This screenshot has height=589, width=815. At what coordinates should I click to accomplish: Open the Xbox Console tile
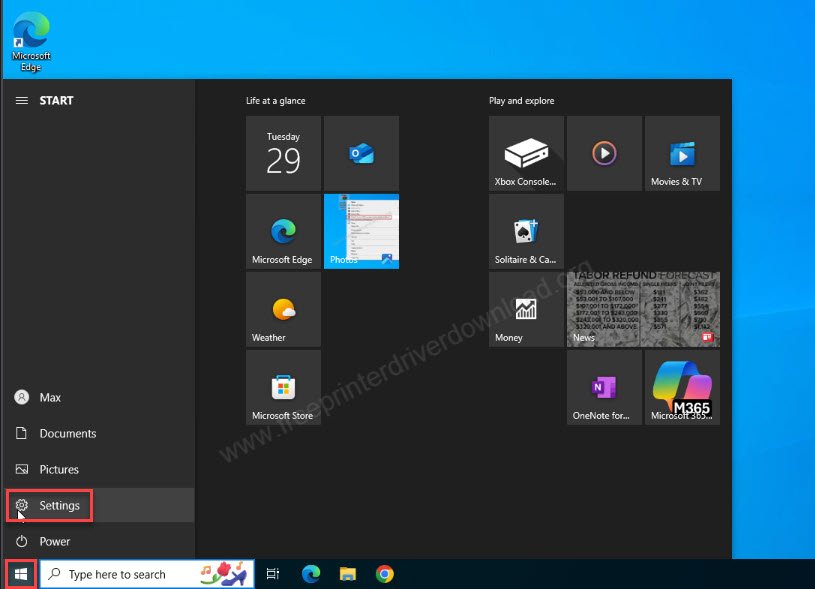pos(527,153)
